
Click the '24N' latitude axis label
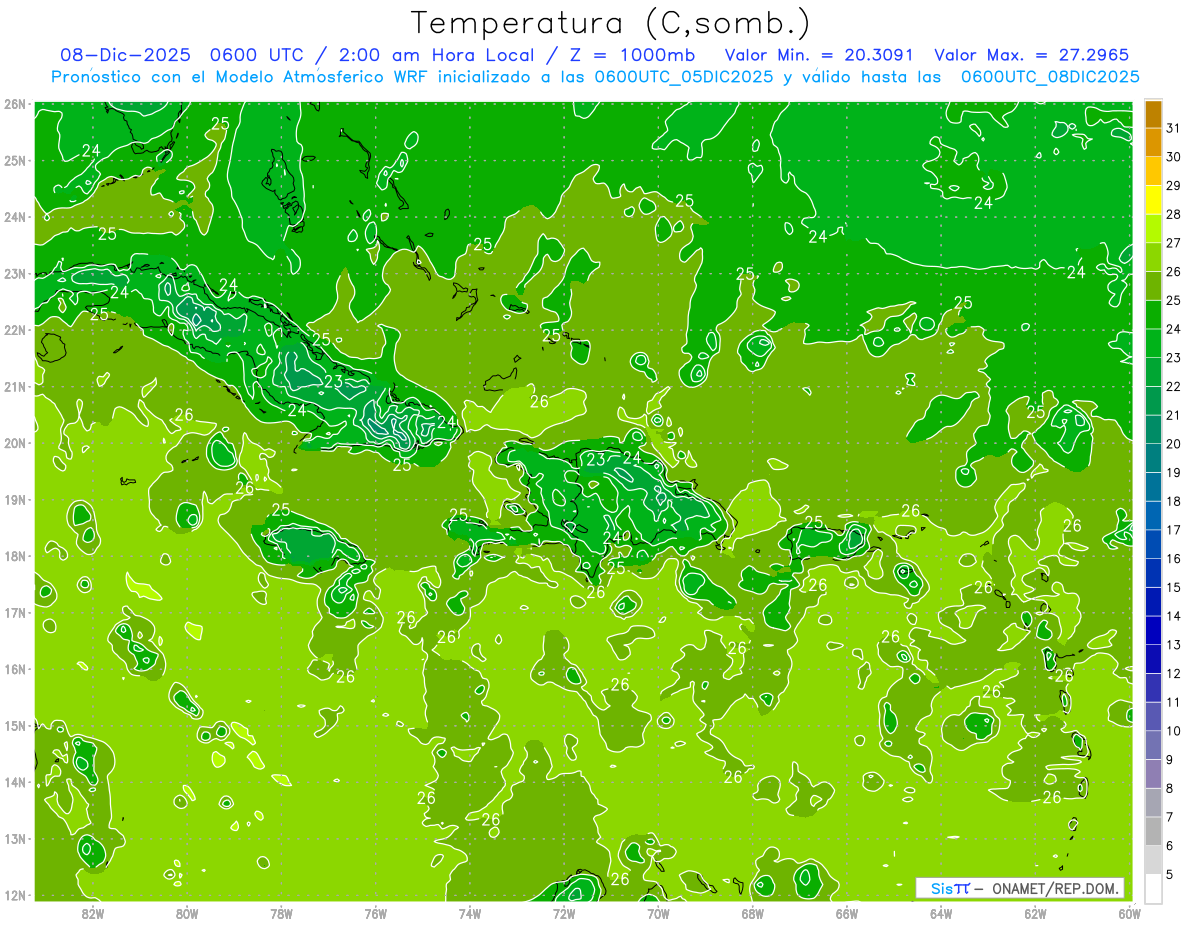pos(14,217)
